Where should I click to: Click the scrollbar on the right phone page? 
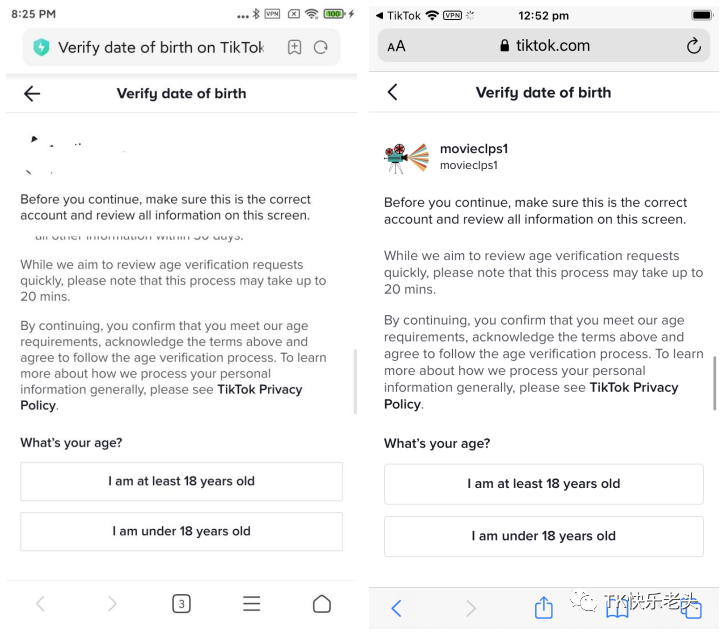(714, 380)
